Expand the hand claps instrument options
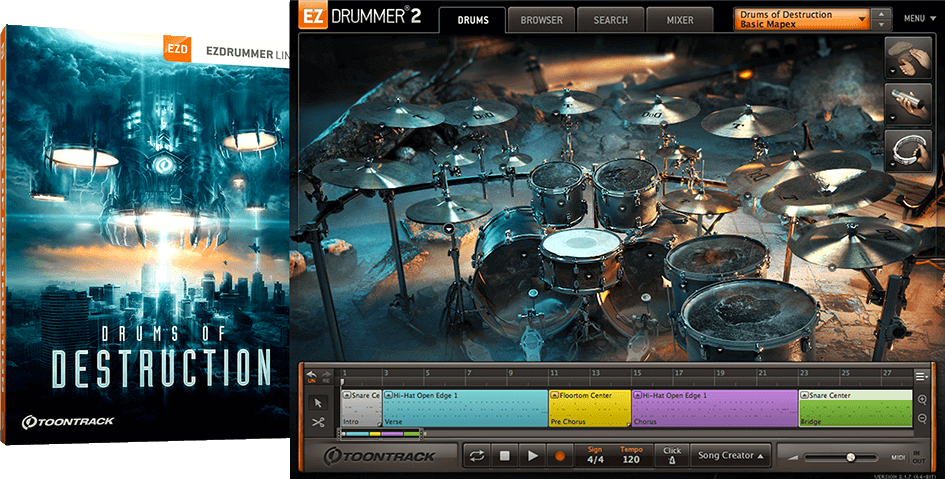This screenshot has height=479, width=945. 891,72
